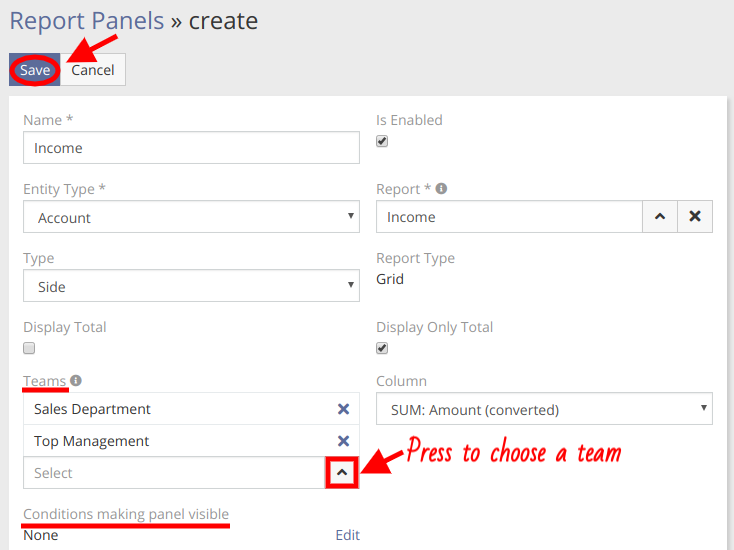This screenshot has width=734, height=550.
Task: Clear the Report field with X icon
Action: coord(695,217)
